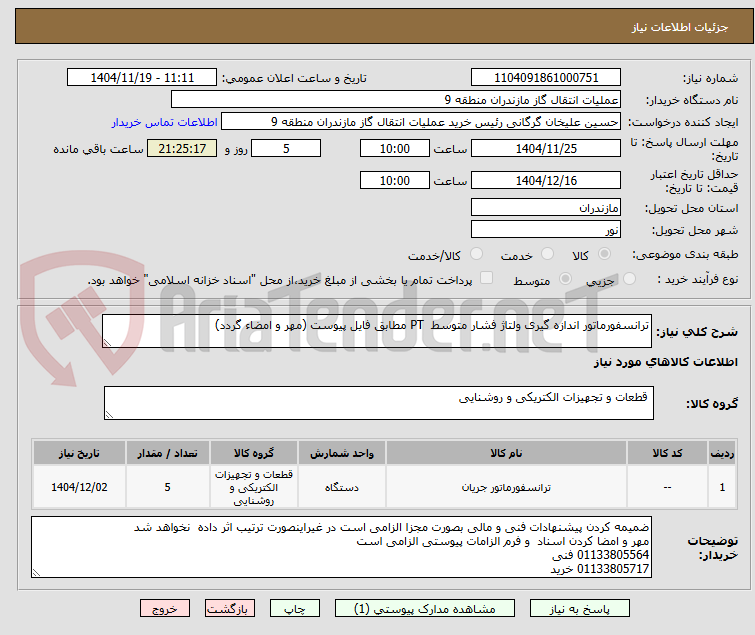Open مشاهده مدارک پیوستی (1) button

click(425, 609)
